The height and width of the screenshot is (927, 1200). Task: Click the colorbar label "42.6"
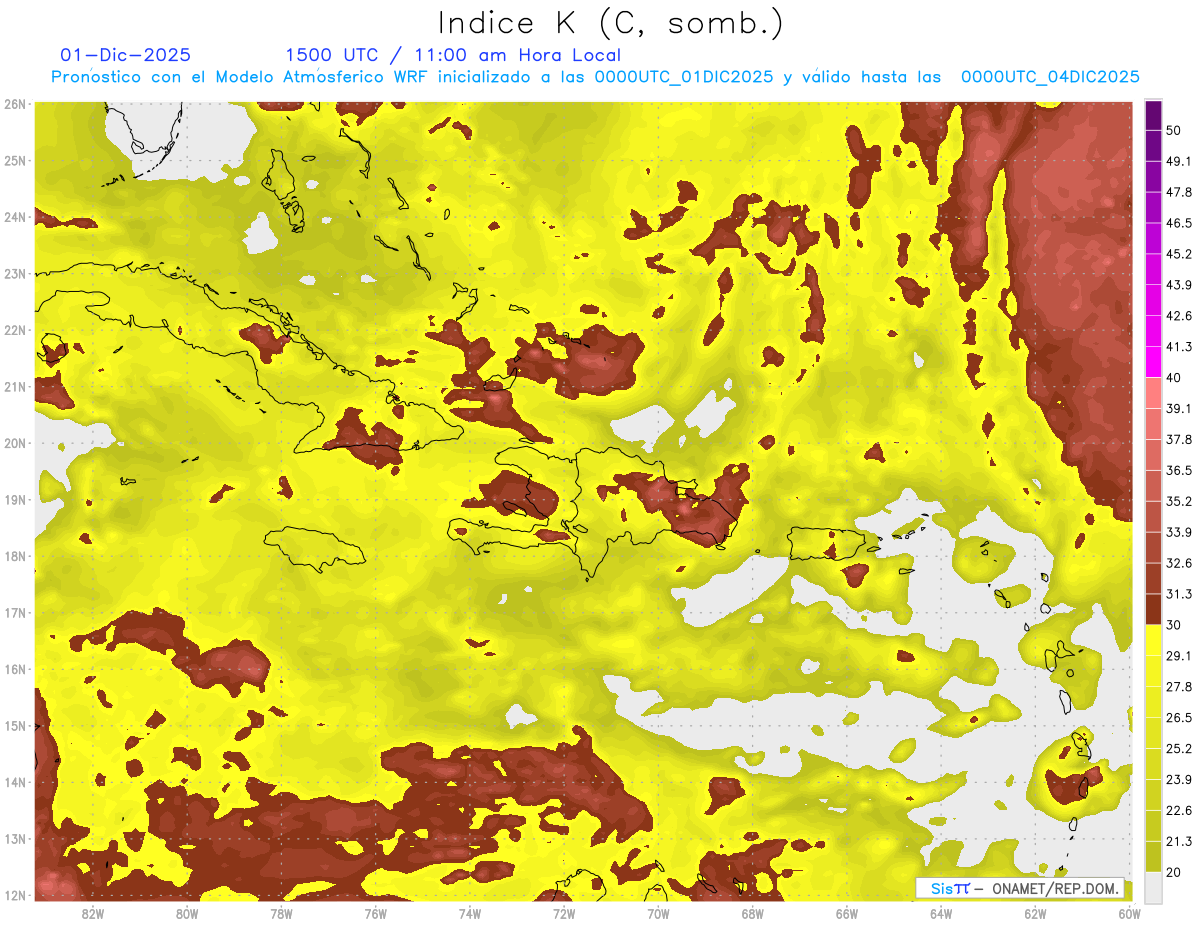[x=1179, y=317]
